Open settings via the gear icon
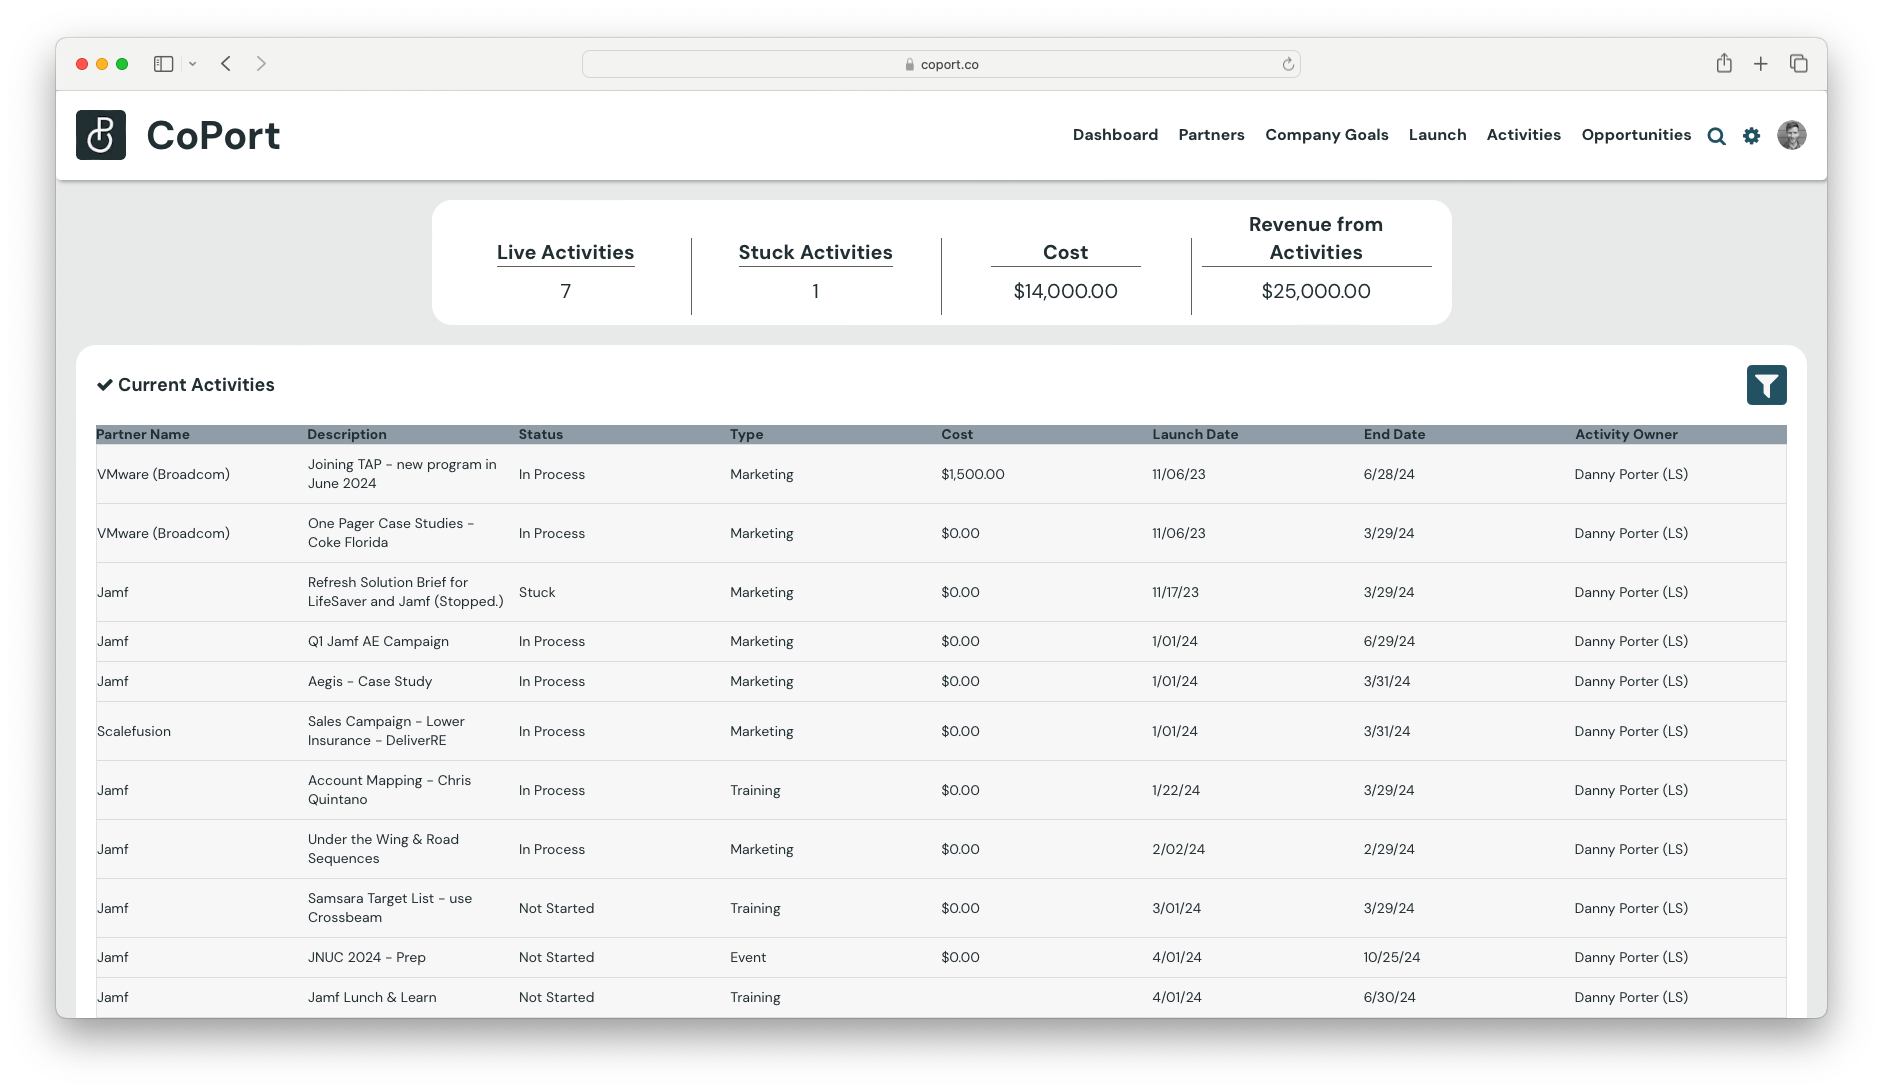 pos(1751,136)
